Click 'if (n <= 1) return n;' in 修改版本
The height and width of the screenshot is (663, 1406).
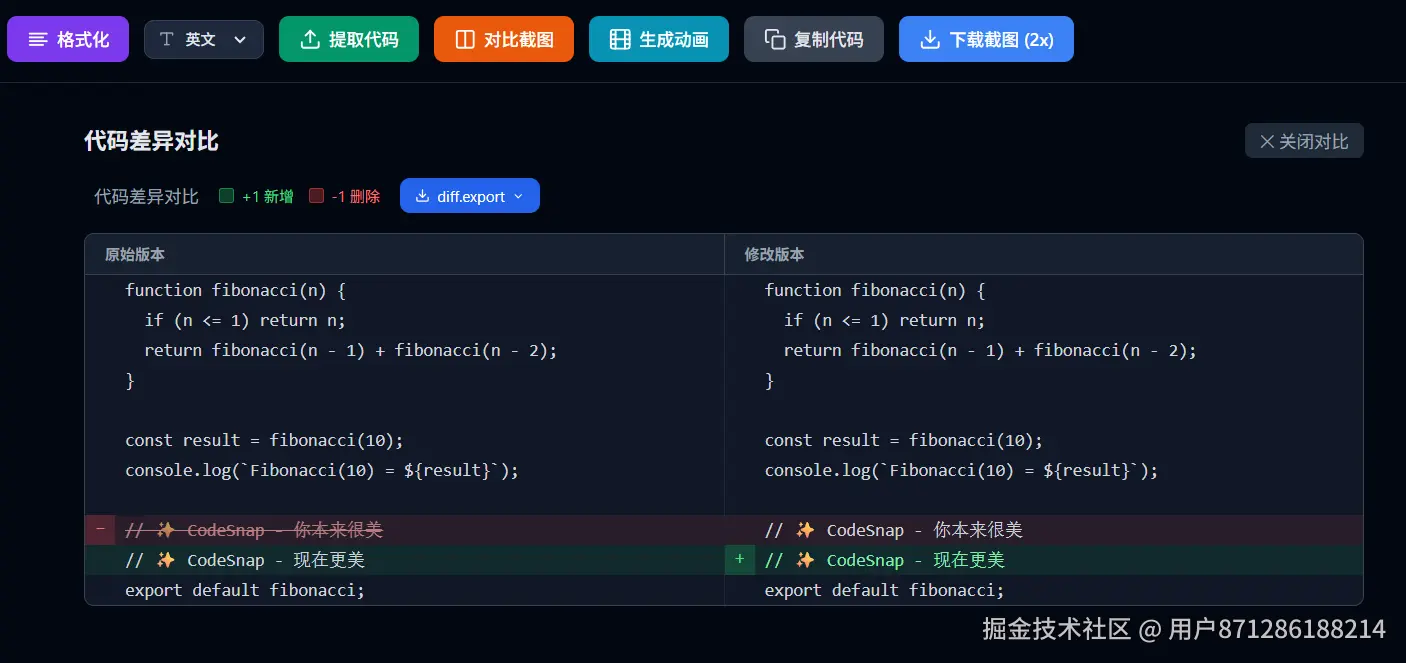pyautogui.click(x=885, y=320)
